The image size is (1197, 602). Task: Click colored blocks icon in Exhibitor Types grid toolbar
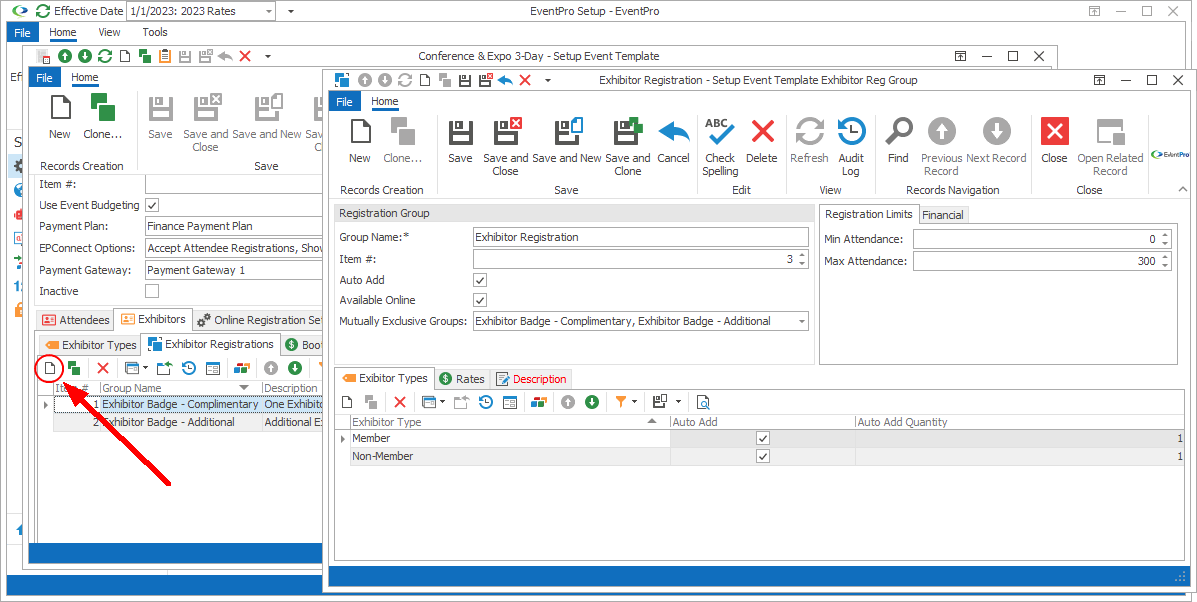pos(539,402)
